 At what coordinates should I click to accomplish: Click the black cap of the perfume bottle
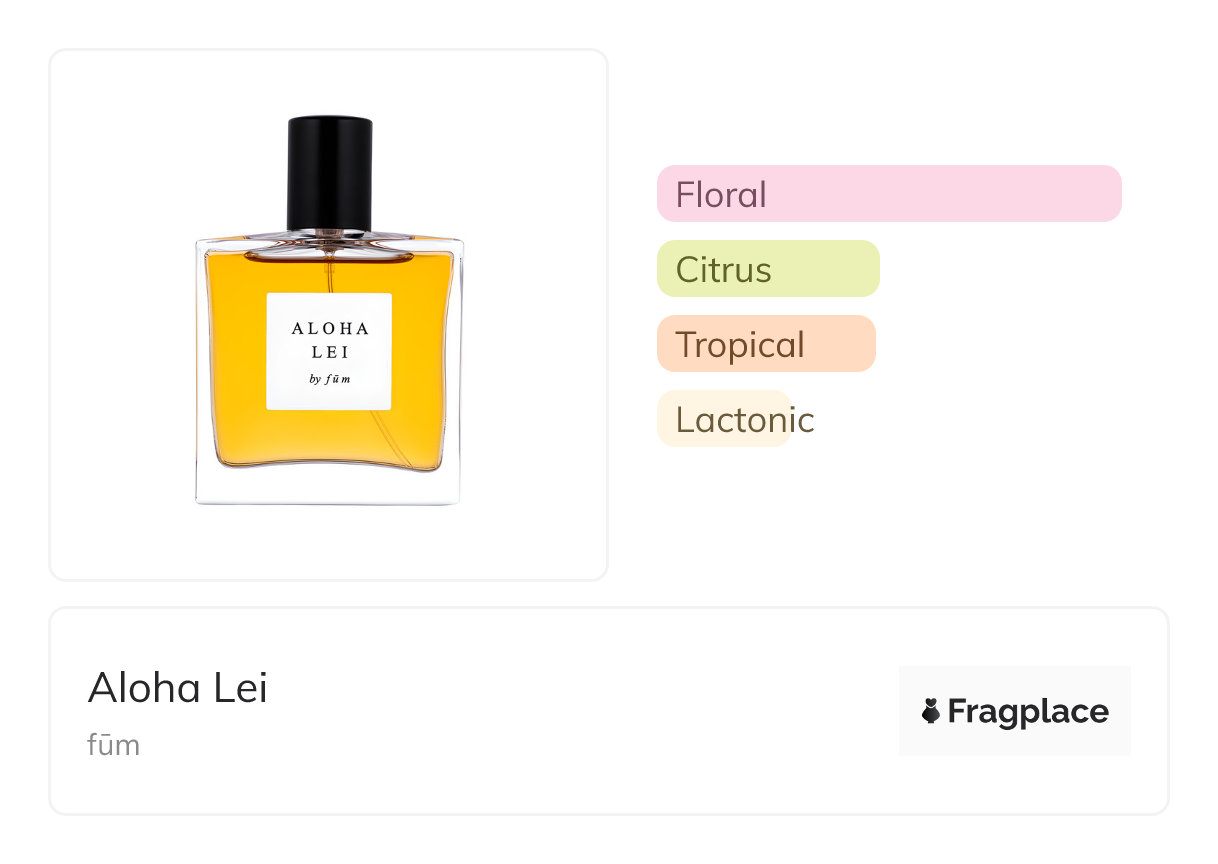(x=329, y=172)
